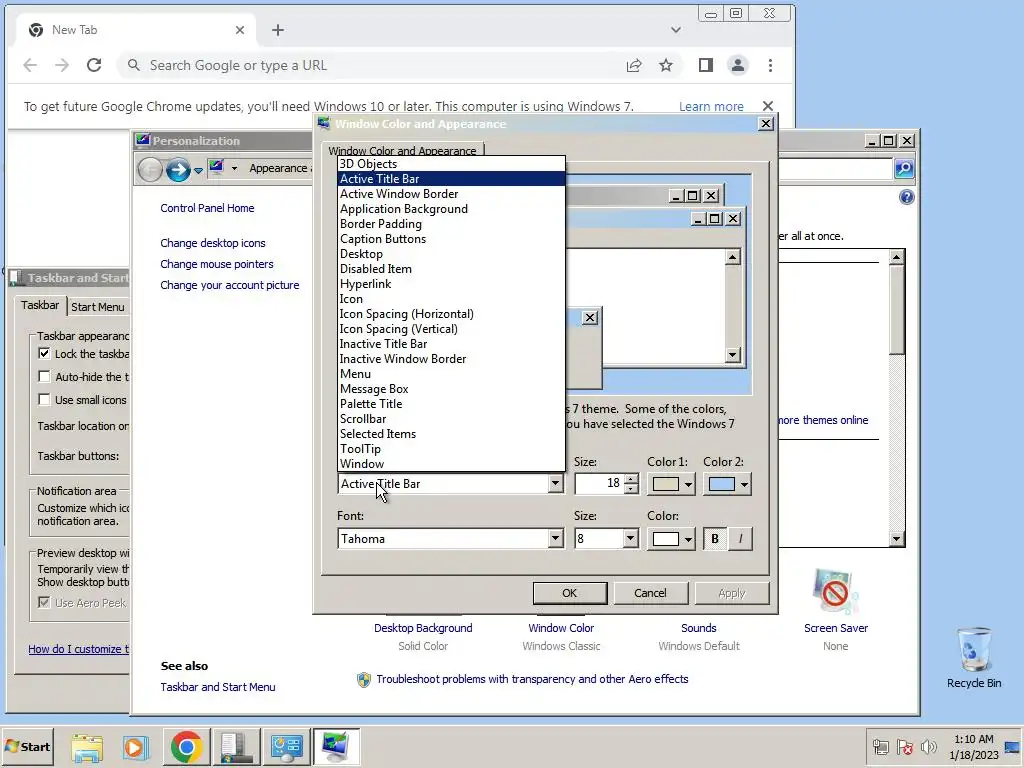1024x768 pixels.
Task: Open the Personalization taskbar button
Action: pos(336,746)
